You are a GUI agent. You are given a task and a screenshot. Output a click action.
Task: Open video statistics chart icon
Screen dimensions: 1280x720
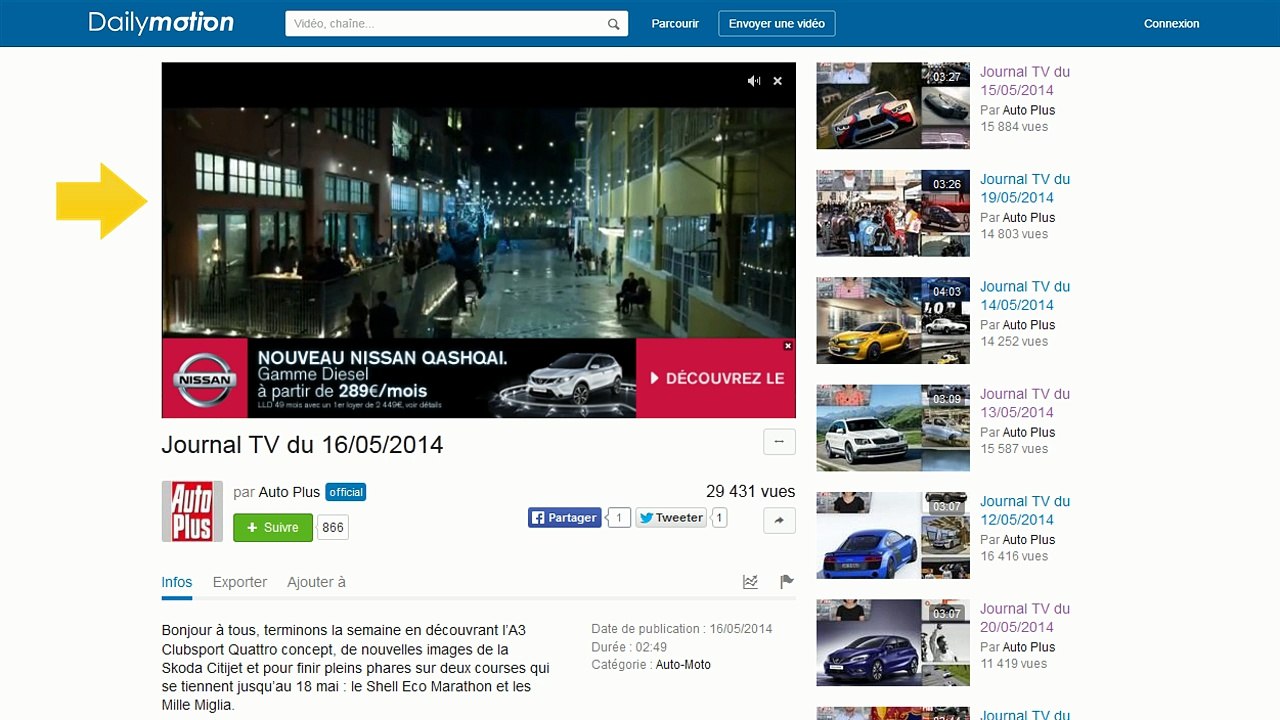tap(750, 581)
